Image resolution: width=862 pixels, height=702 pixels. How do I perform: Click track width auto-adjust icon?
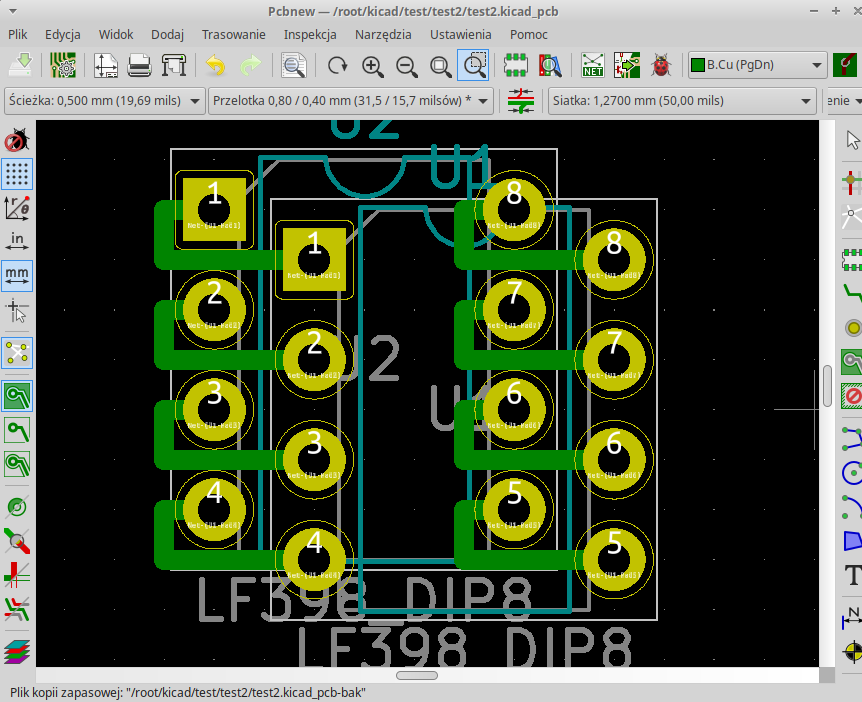(x=520, y=101)
